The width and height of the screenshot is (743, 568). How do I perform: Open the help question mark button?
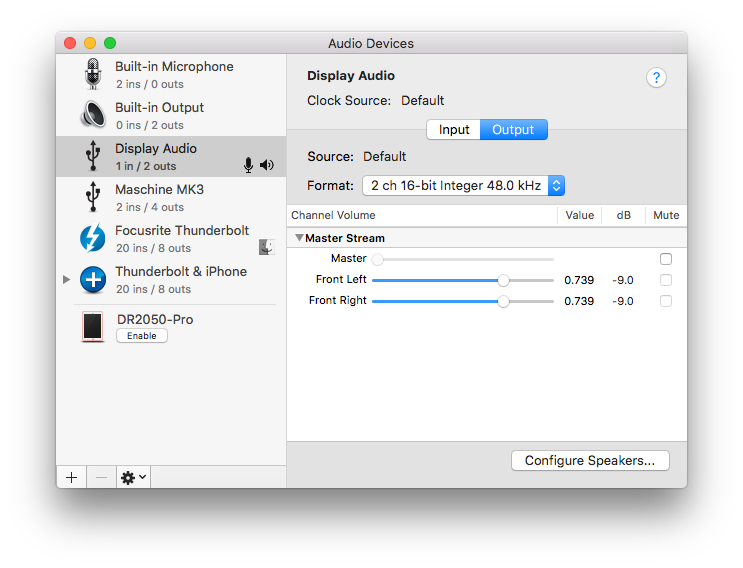click(x=656, y=78)
